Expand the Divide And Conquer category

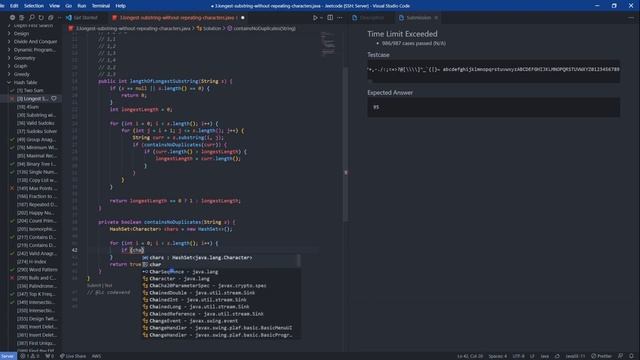pyautogui.click(x=35, y=42)
